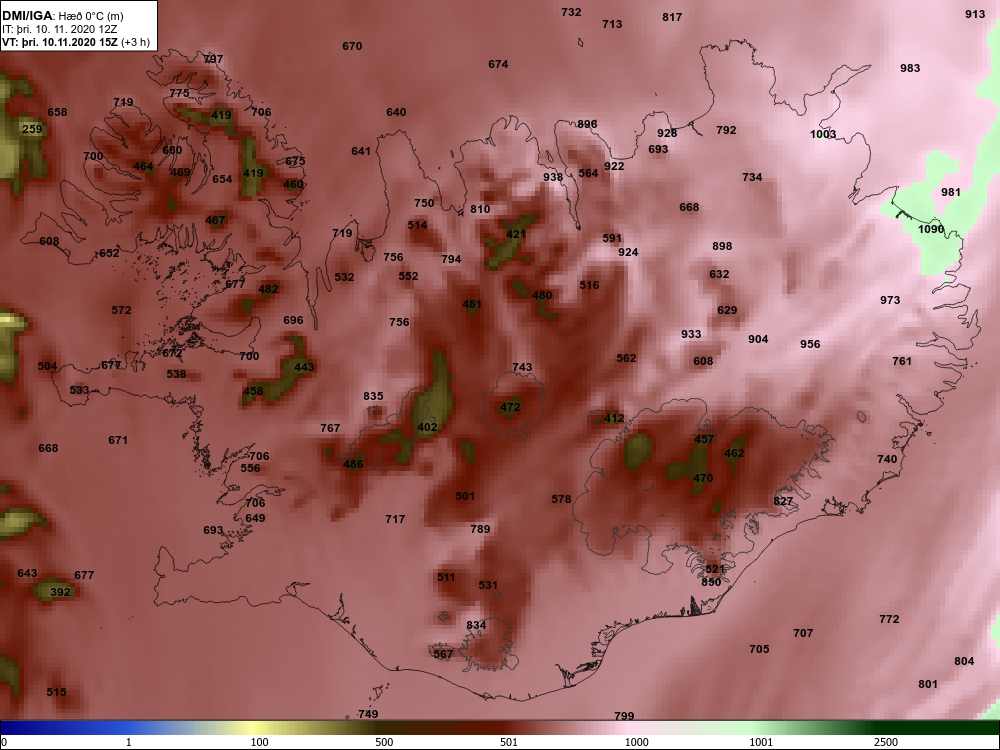
Task: Click the map value 827
Action: [x=783, y=501]
